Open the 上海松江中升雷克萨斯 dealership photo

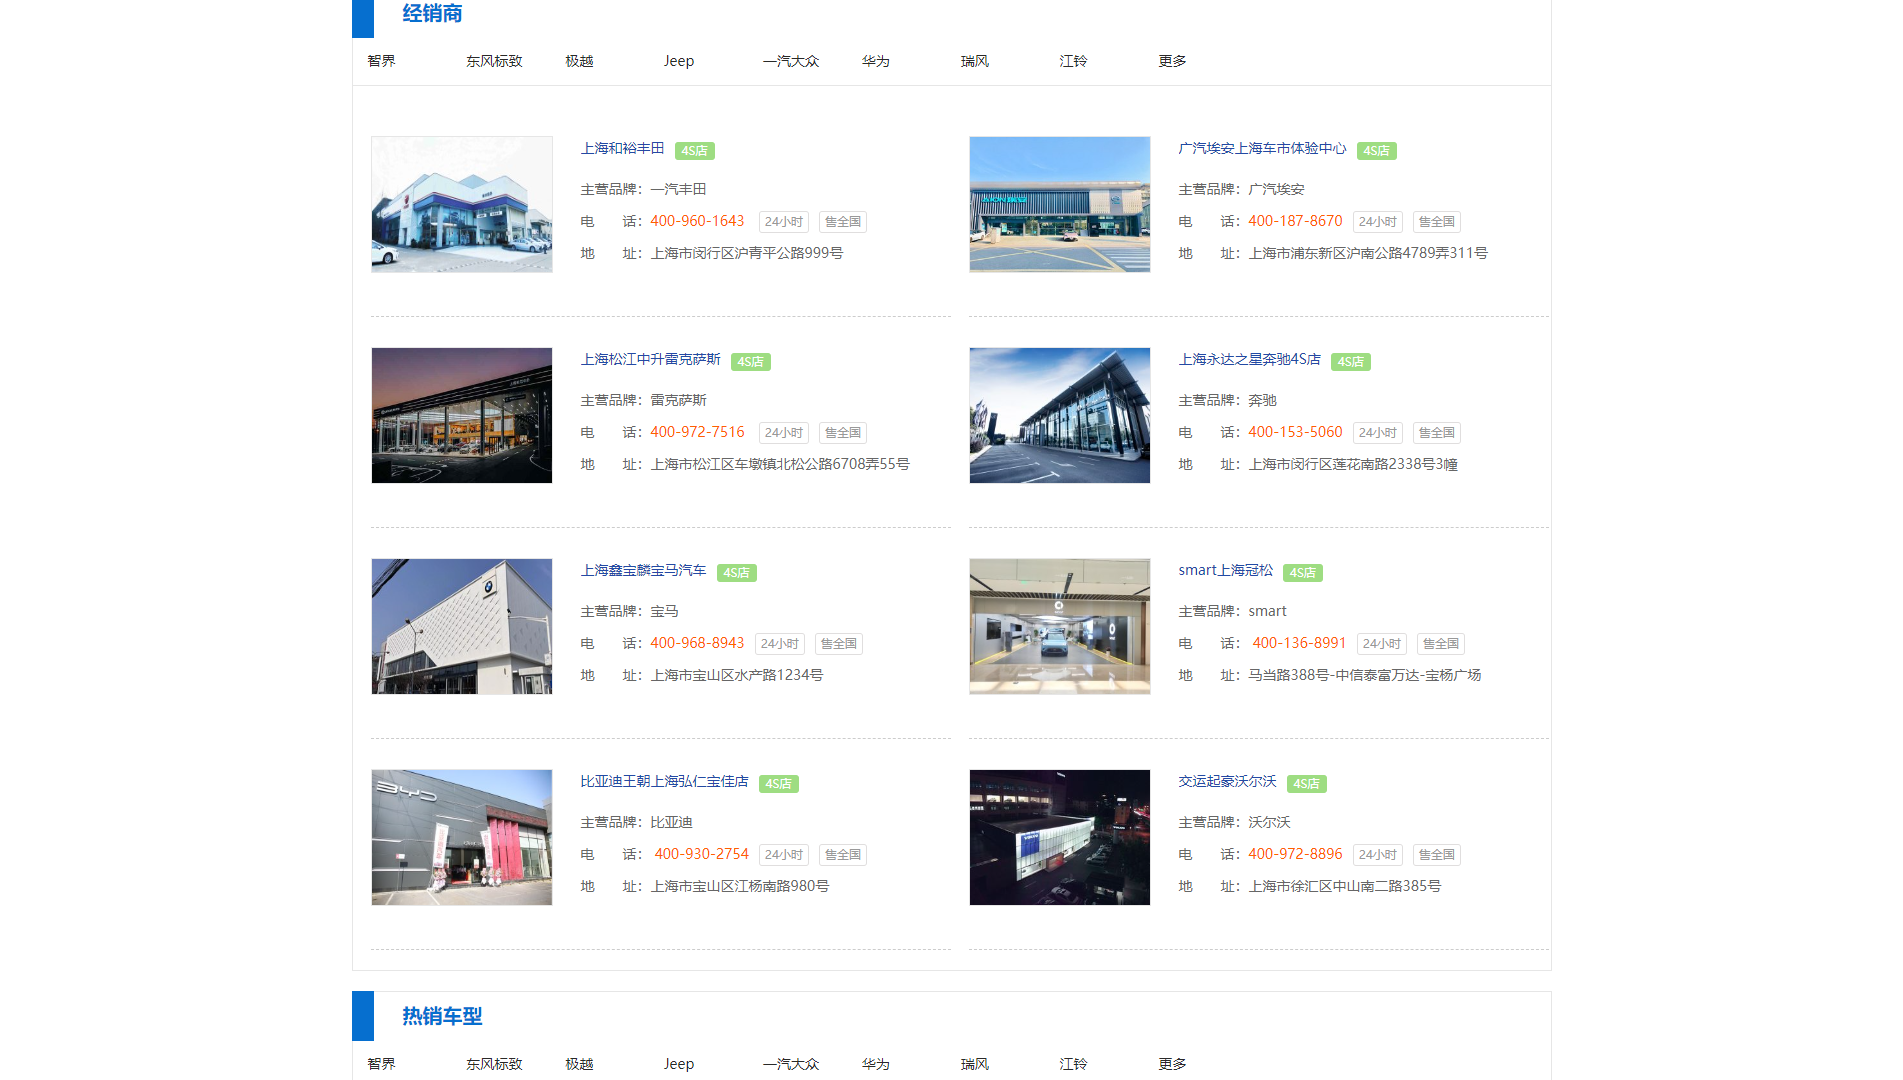(x=461, y=416)
